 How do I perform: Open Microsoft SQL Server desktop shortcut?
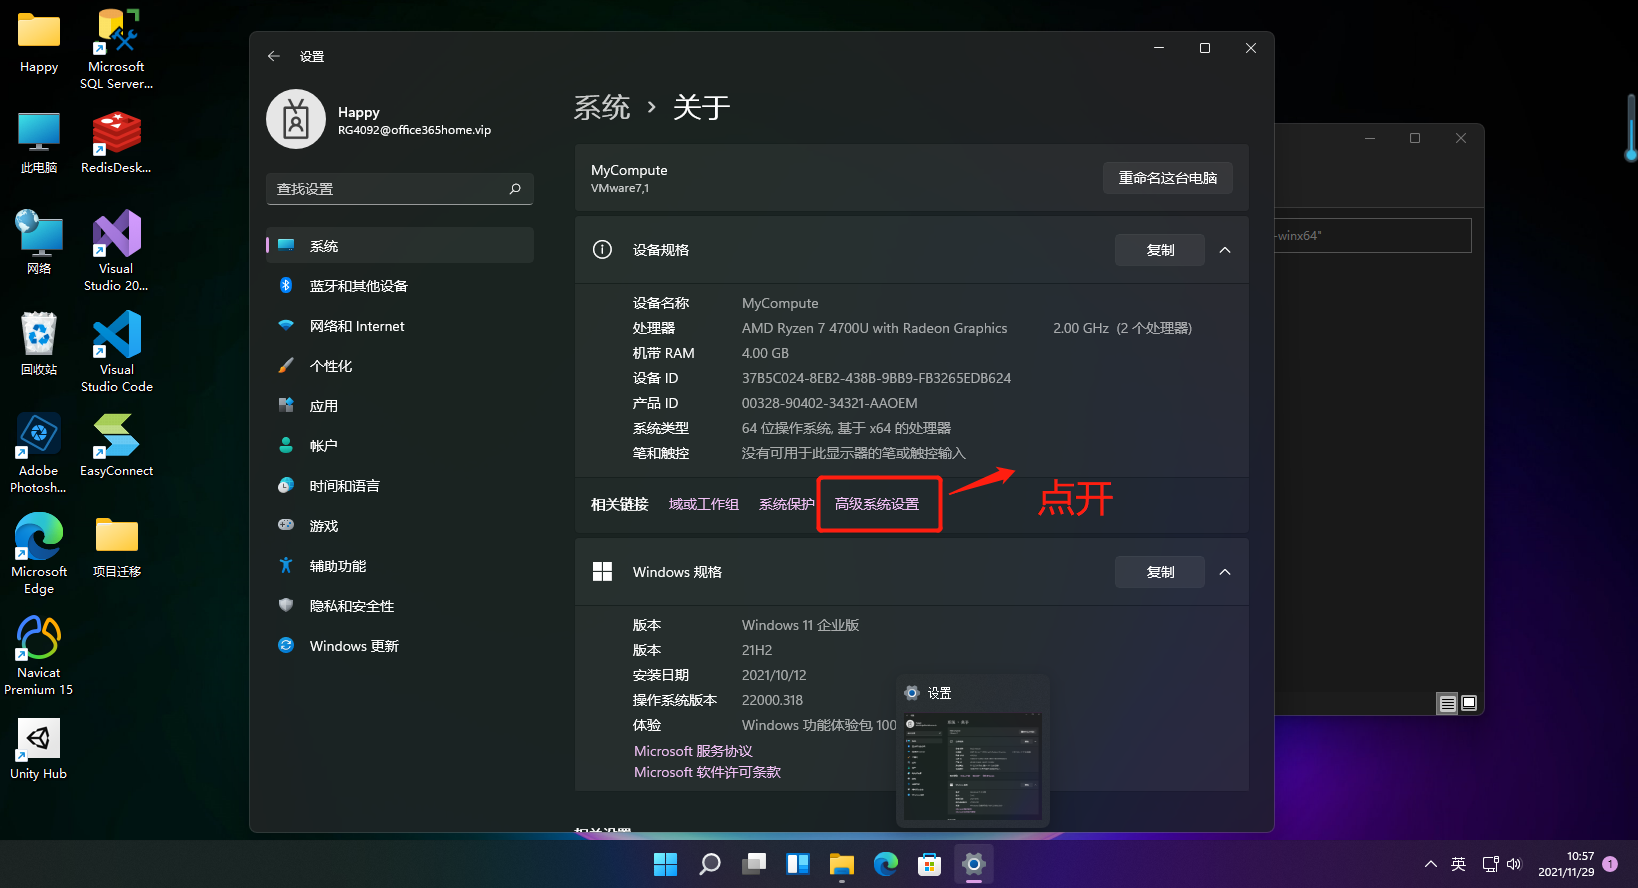click(117, 48)
